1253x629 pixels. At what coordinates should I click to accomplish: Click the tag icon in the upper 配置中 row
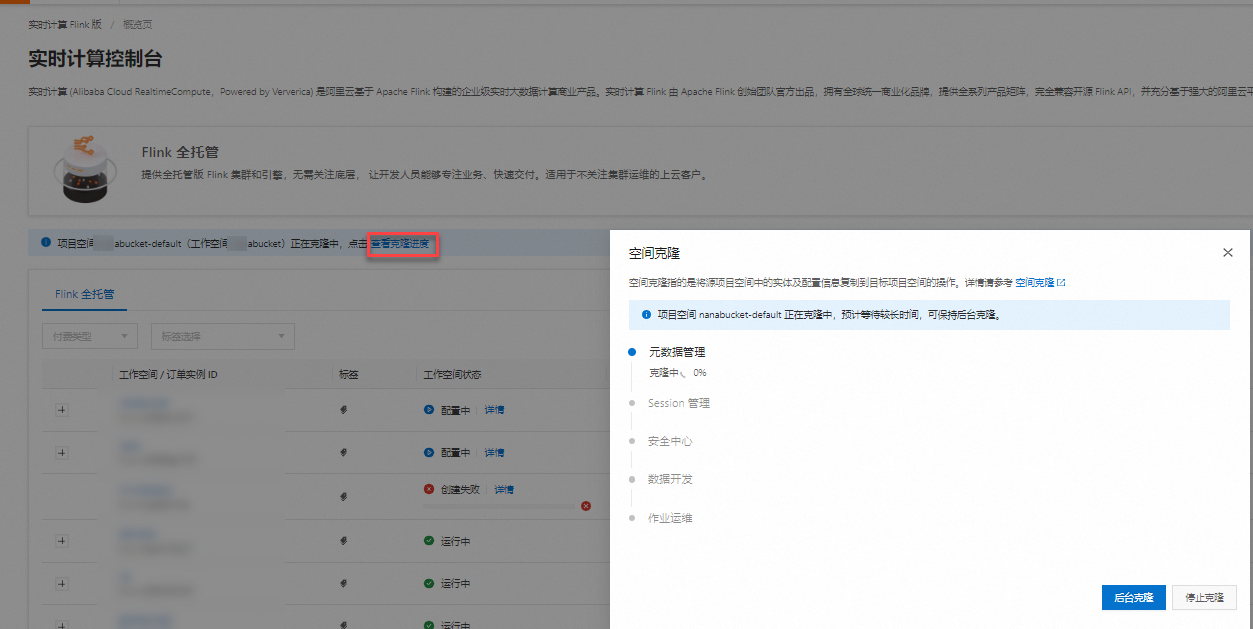coord(343,410)
